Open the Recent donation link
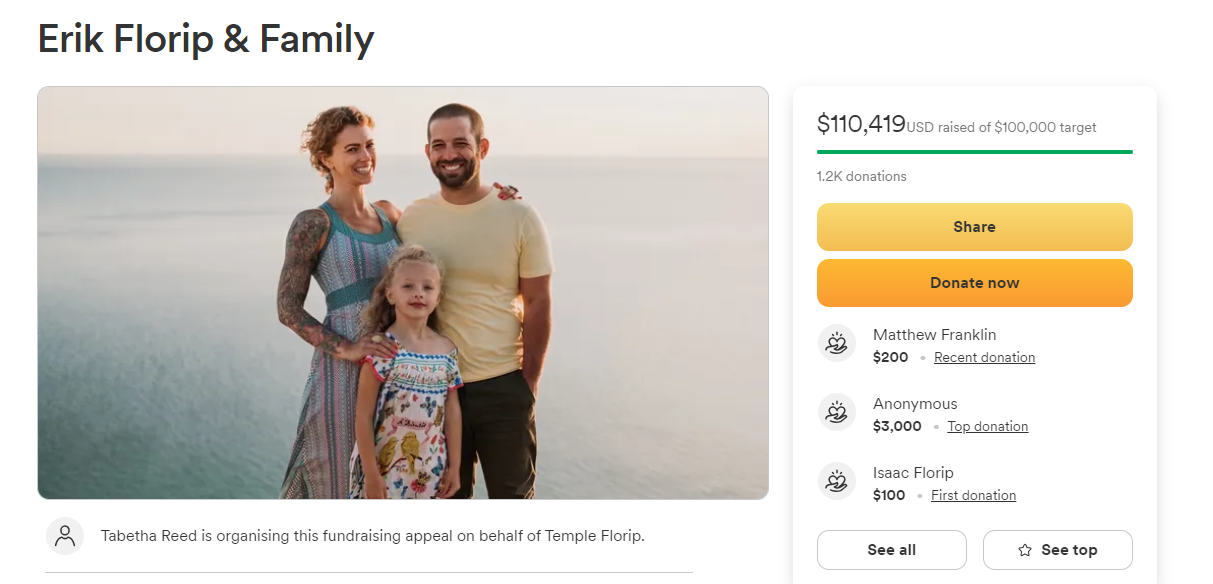This screenshot has width=1213, height=584. [x=984, y=357]
